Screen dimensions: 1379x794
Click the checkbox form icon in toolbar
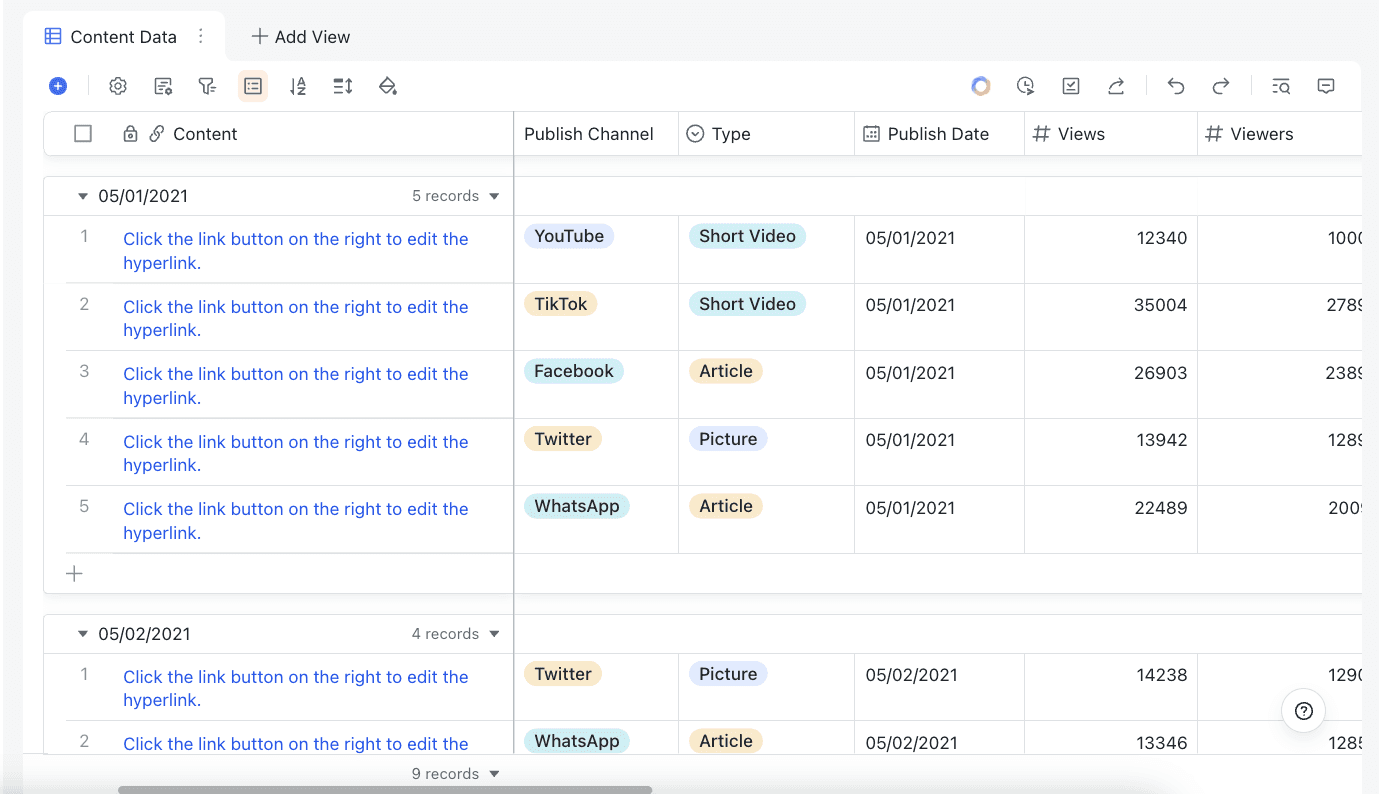coord(1071,86)
